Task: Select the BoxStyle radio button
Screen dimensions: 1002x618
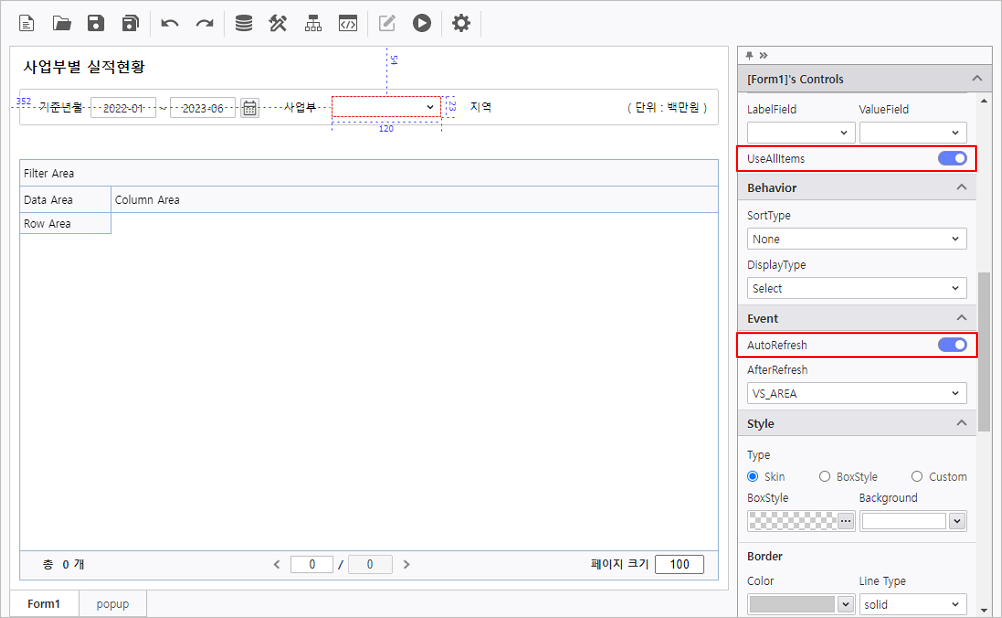Action: (x=825, y=477)
